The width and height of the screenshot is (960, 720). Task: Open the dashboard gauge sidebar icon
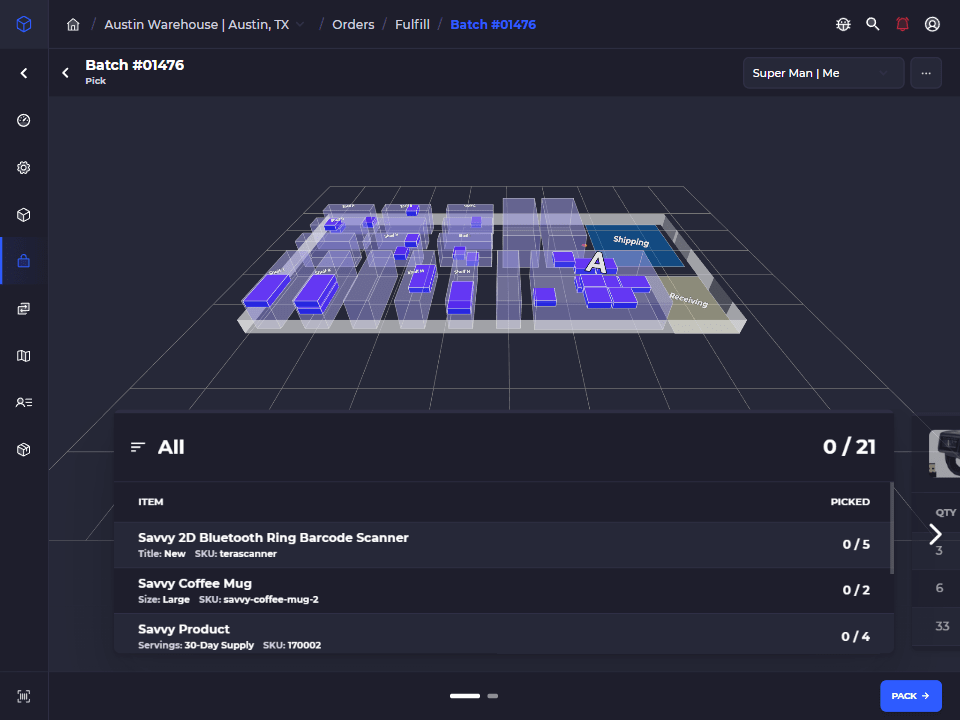(x=24, y=121)
